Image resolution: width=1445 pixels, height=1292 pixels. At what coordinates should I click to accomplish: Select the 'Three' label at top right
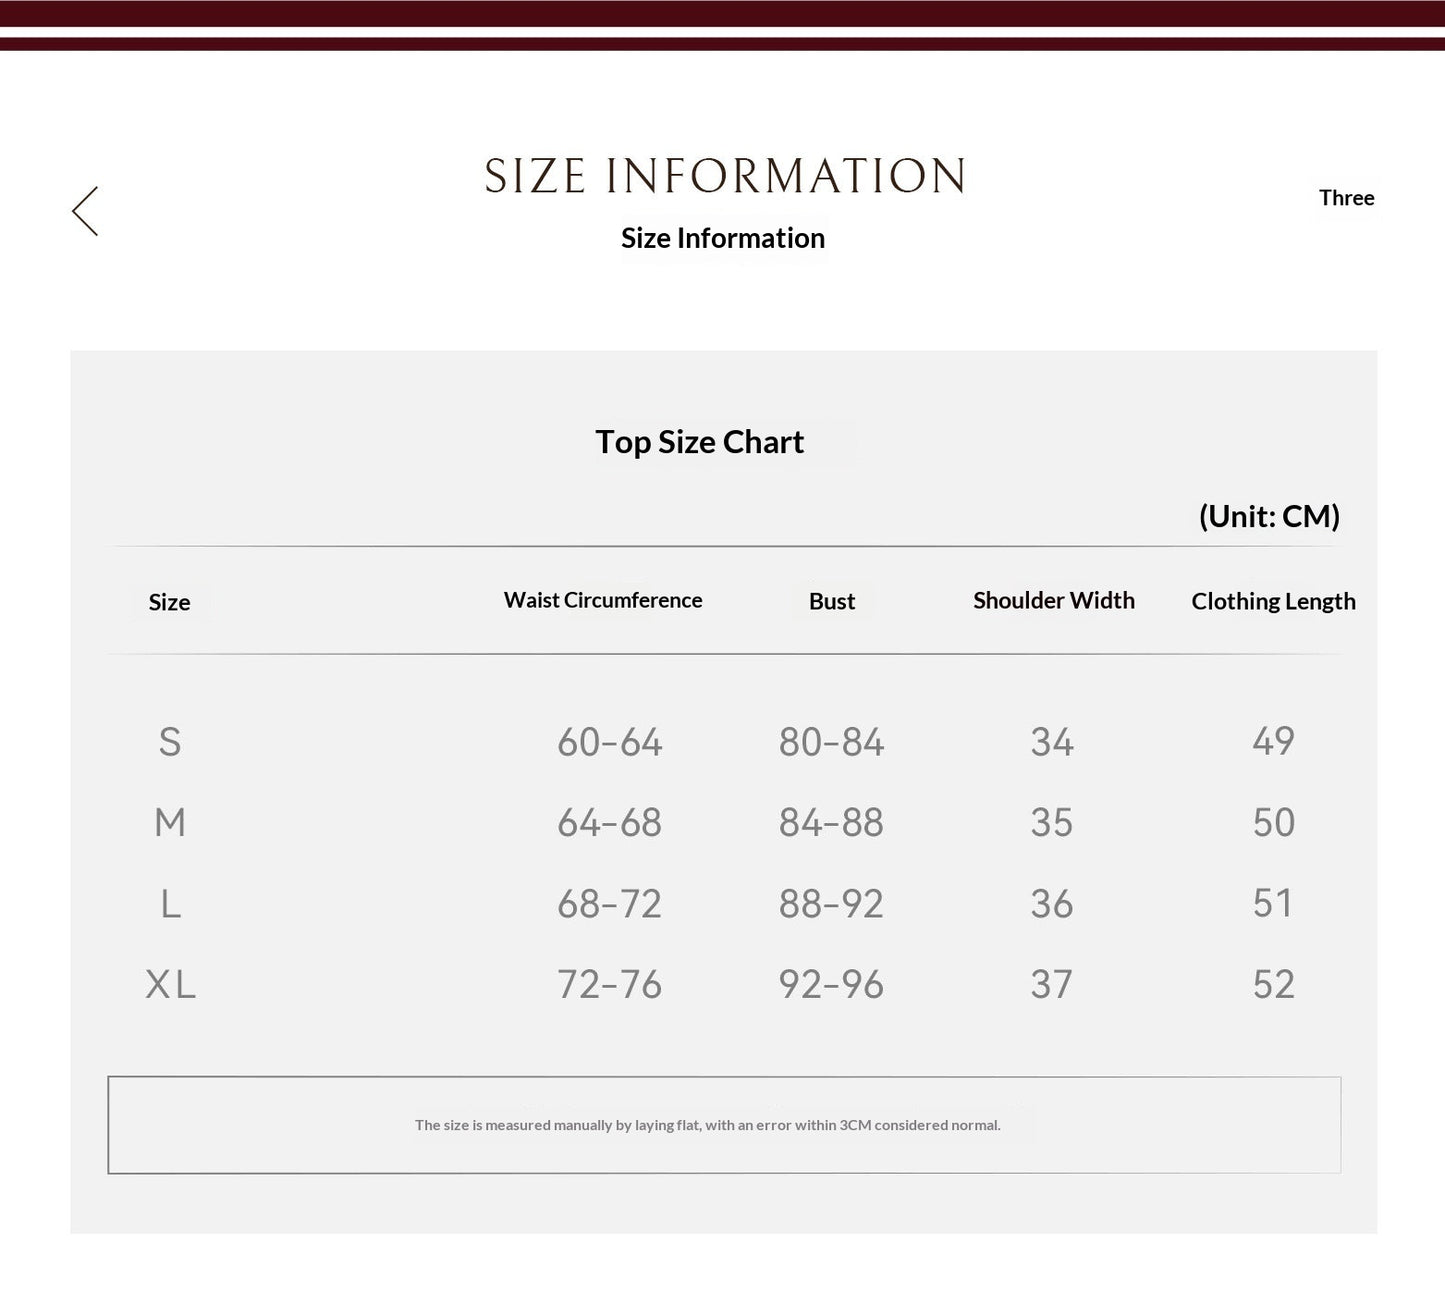click(1346, 198)
